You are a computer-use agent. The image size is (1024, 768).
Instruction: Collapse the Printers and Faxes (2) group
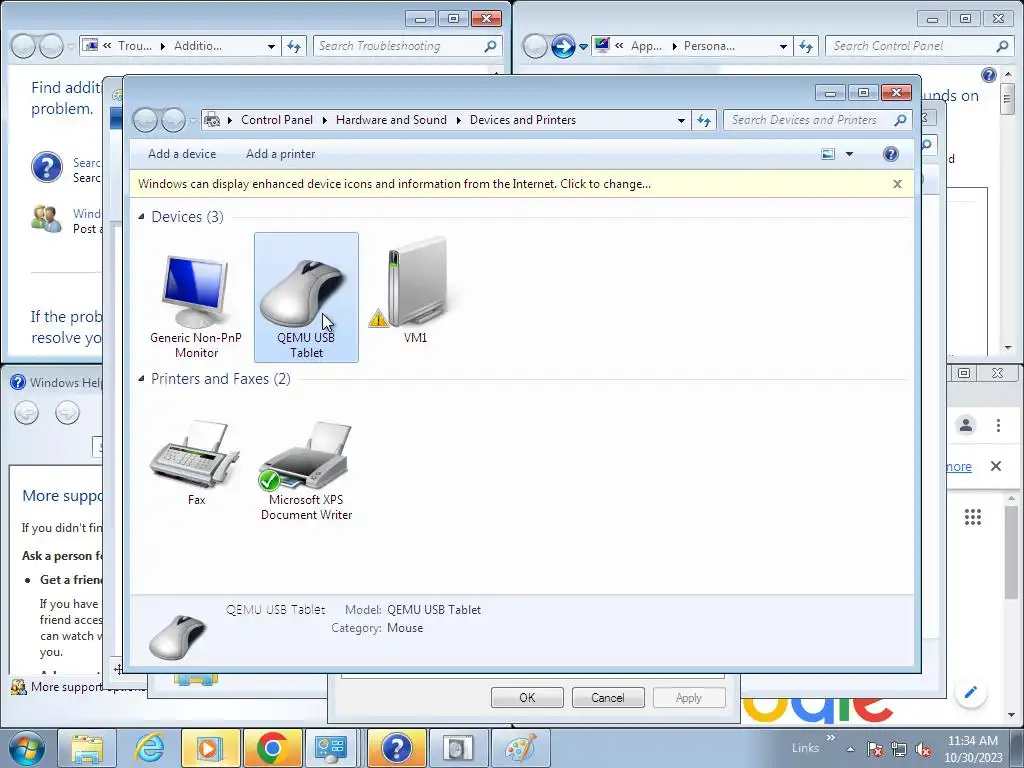coord(141,379)
